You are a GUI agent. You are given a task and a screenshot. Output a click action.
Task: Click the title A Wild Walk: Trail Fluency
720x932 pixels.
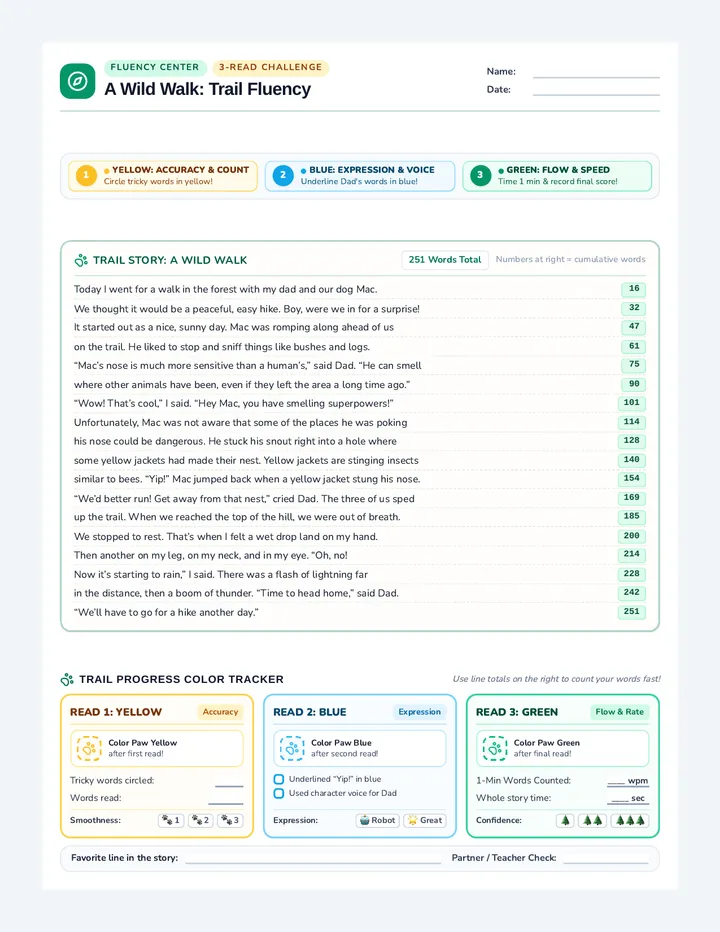click(207, 89)
